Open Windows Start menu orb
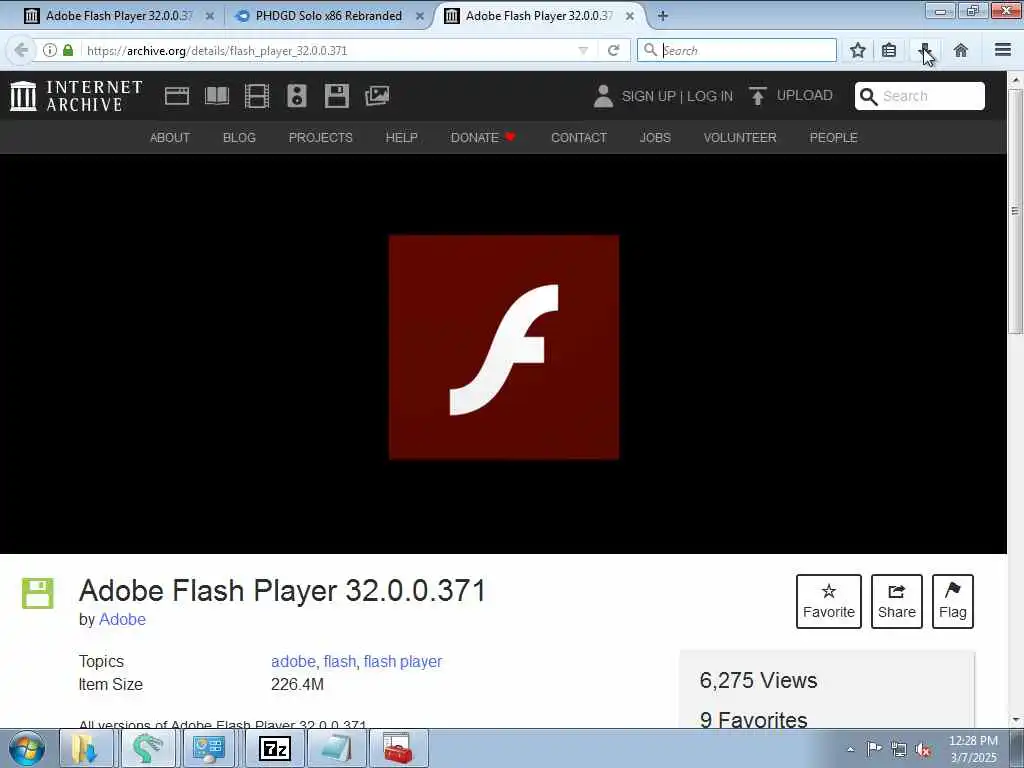Image resolution: width=1024 pixels, height=768 pixels. tap(27, 748)
